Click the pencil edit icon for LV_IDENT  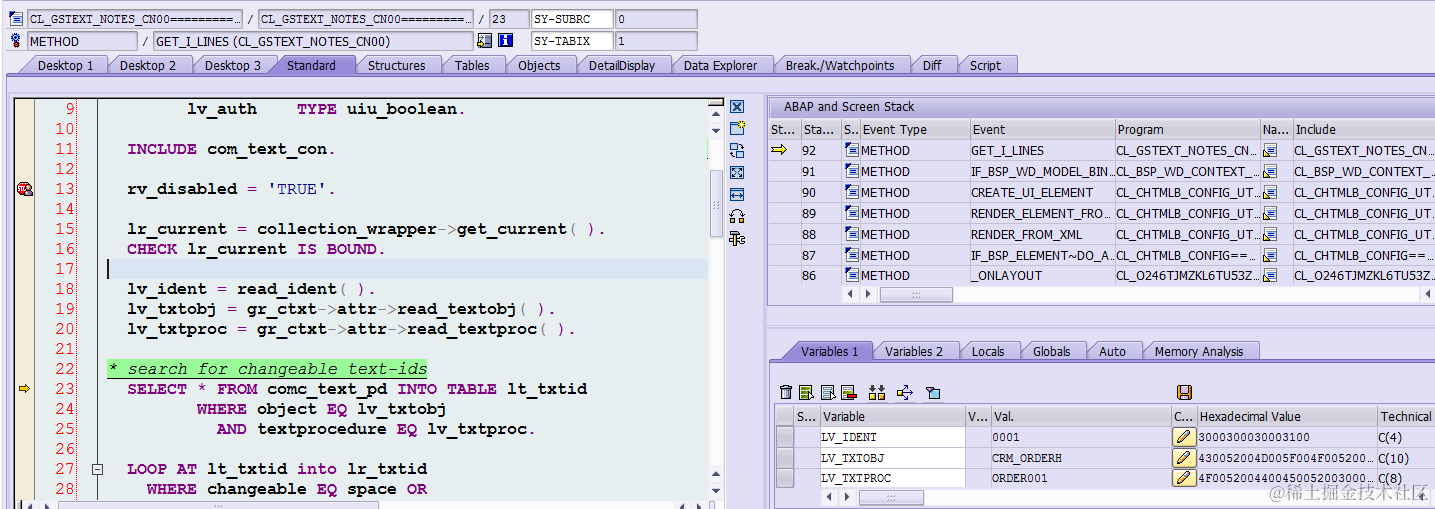click(1183, 437)
